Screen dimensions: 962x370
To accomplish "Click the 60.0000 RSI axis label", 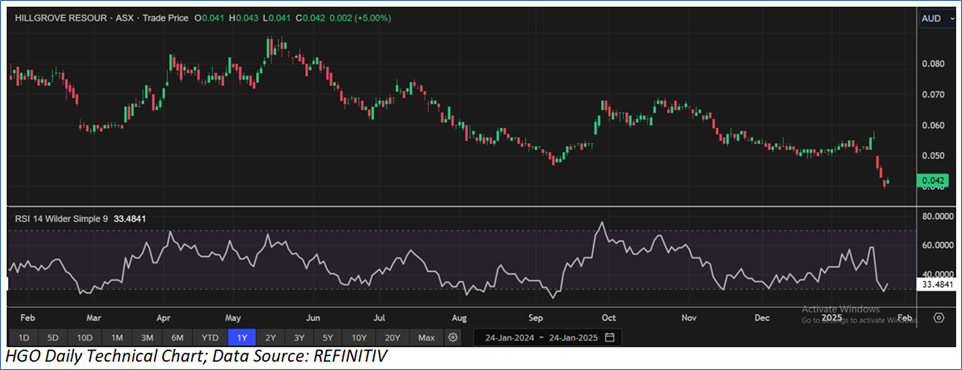I will tap(936, 245).
